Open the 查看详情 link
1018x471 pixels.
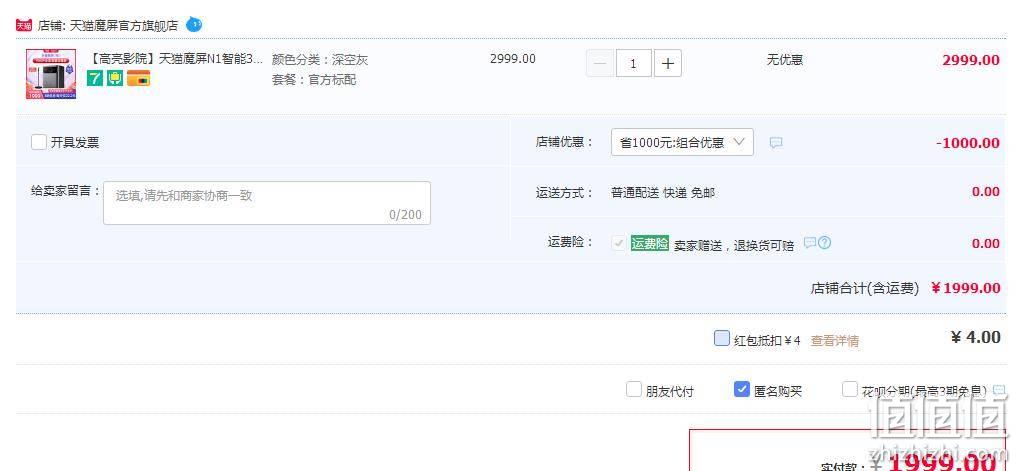click(x=835, y=340)
